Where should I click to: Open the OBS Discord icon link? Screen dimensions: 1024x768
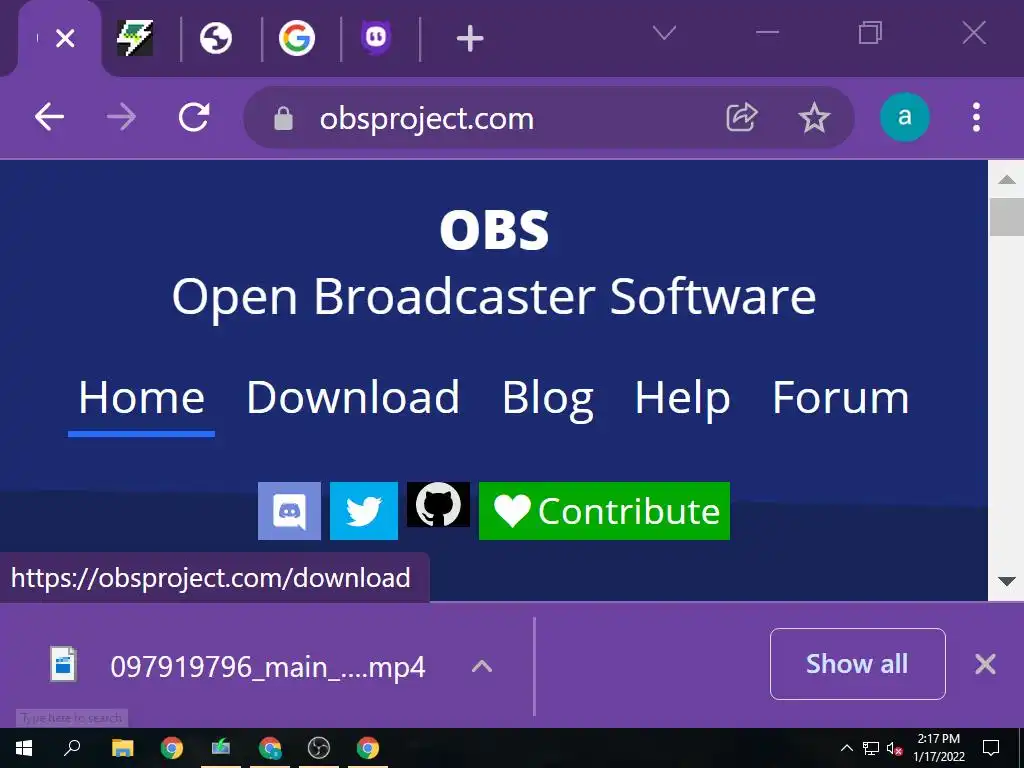tap(289, 511)
